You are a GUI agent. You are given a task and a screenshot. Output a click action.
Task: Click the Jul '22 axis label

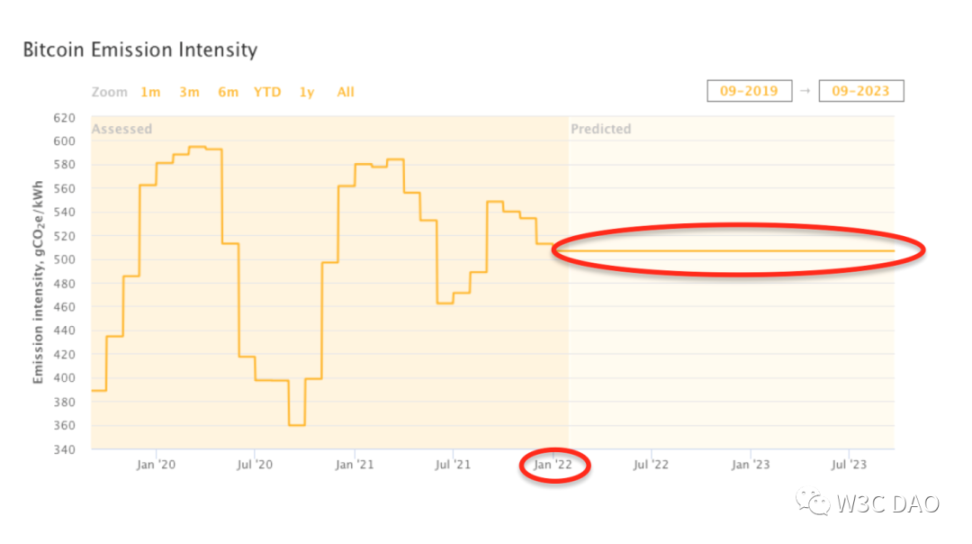652,465
